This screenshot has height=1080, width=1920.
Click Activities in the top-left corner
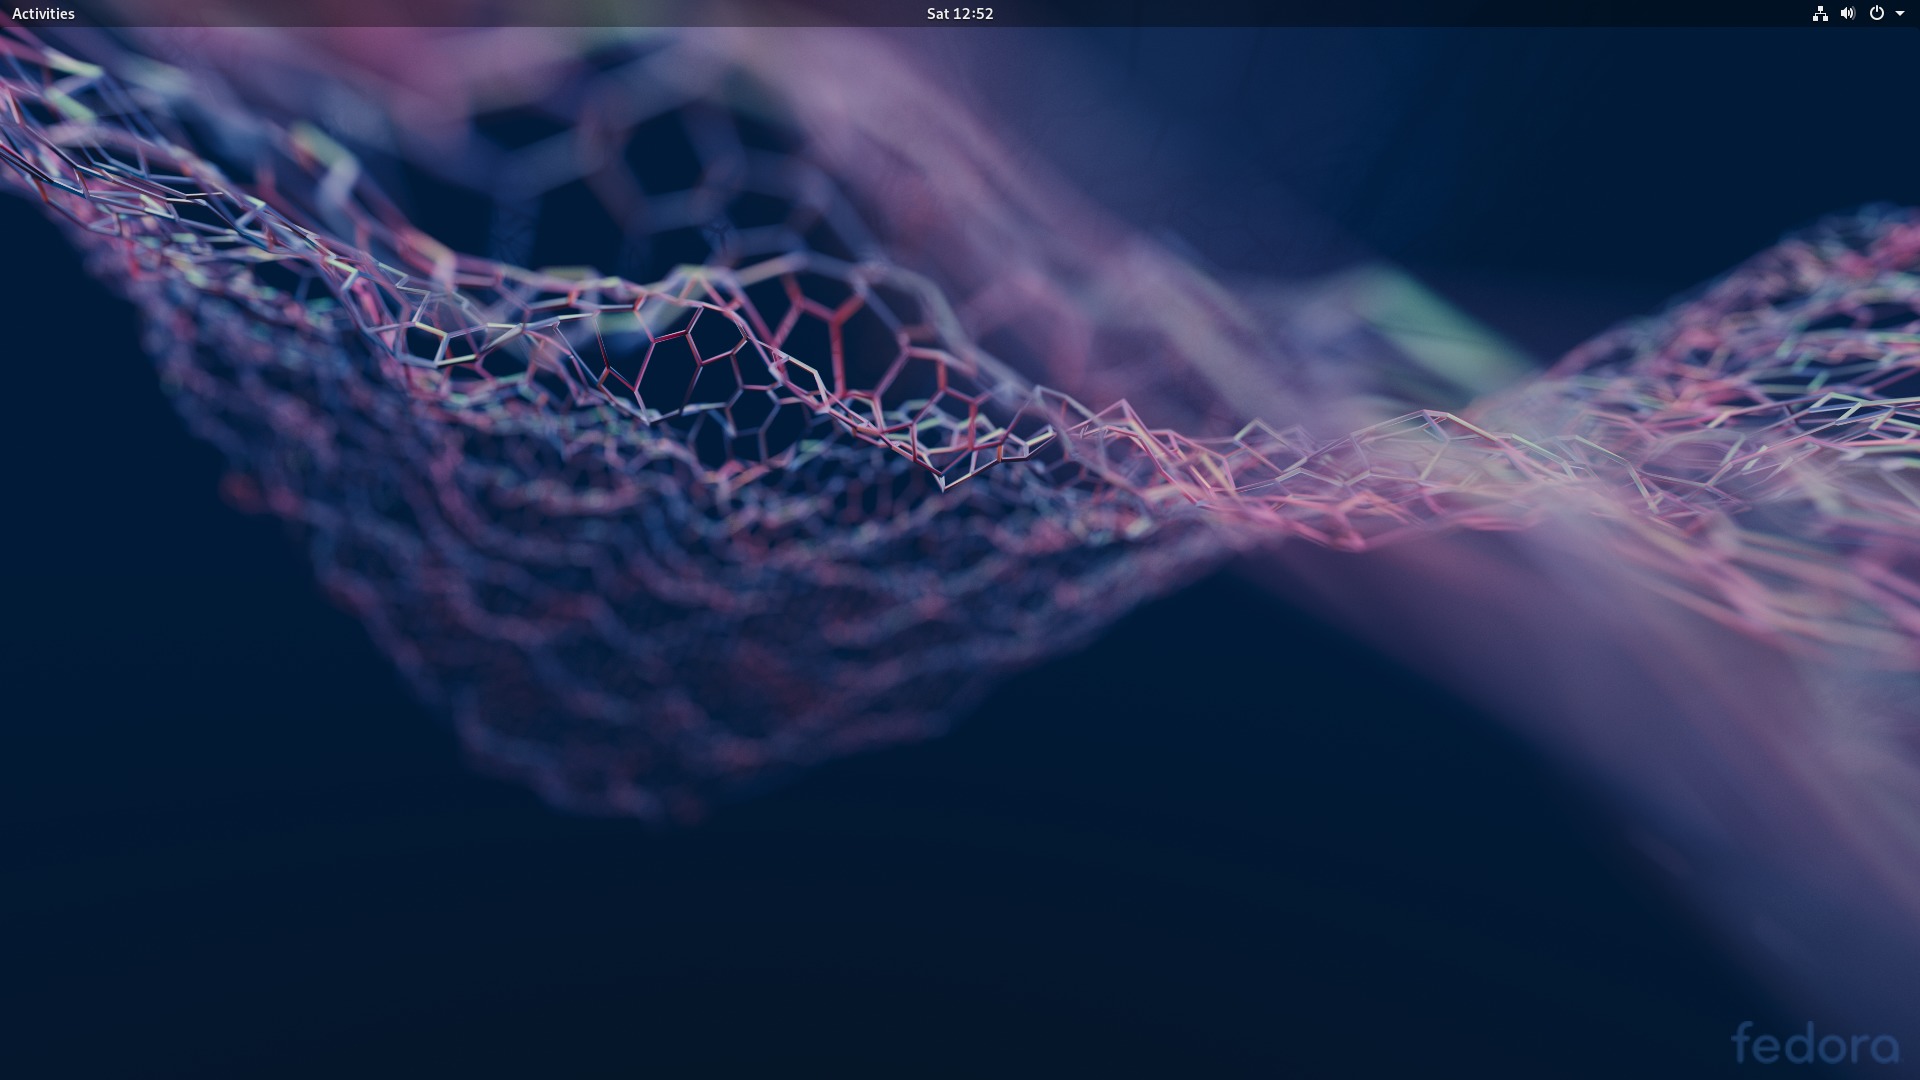[43, 13]
